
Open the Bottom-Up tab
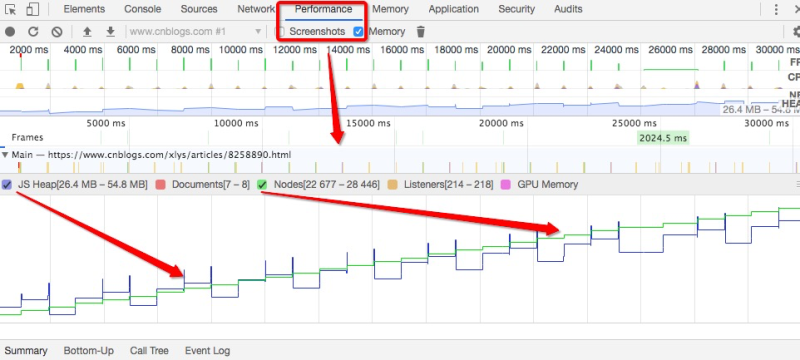pos(89,351)
